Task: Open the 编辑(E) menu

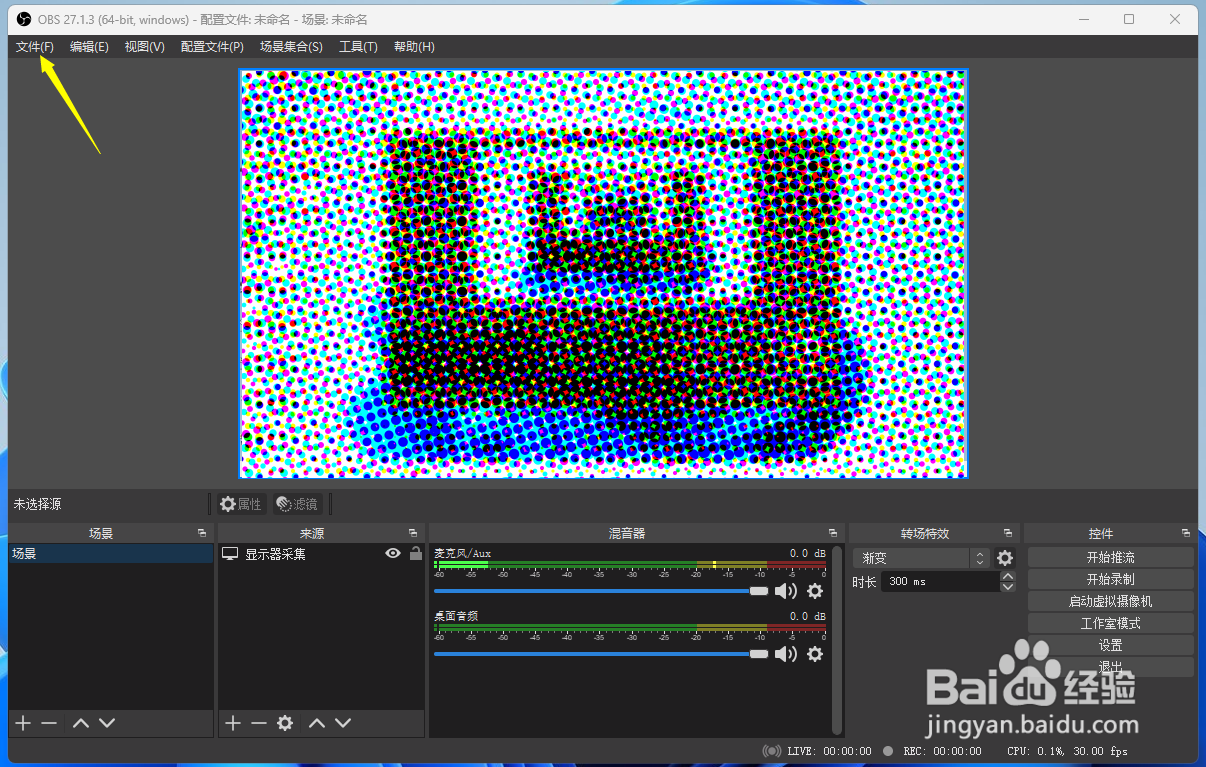Action: (89, 47)
